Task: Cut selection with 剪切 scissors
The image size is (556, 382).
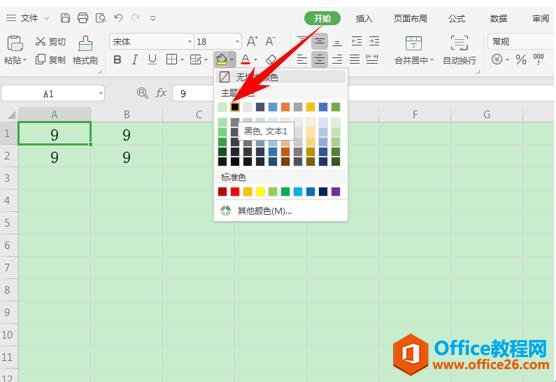Action: click(x=50, y=41)
